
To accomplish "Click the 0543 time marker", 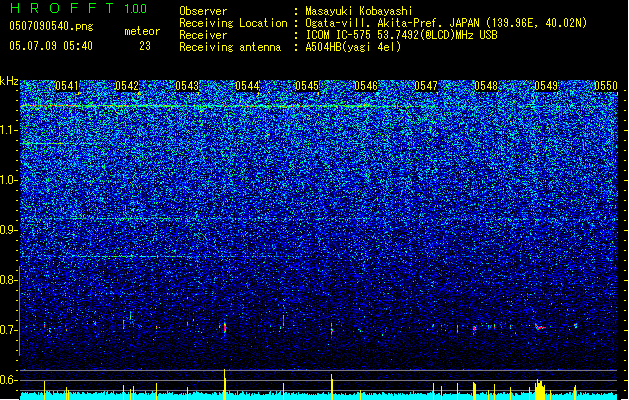I will (187, 86).
